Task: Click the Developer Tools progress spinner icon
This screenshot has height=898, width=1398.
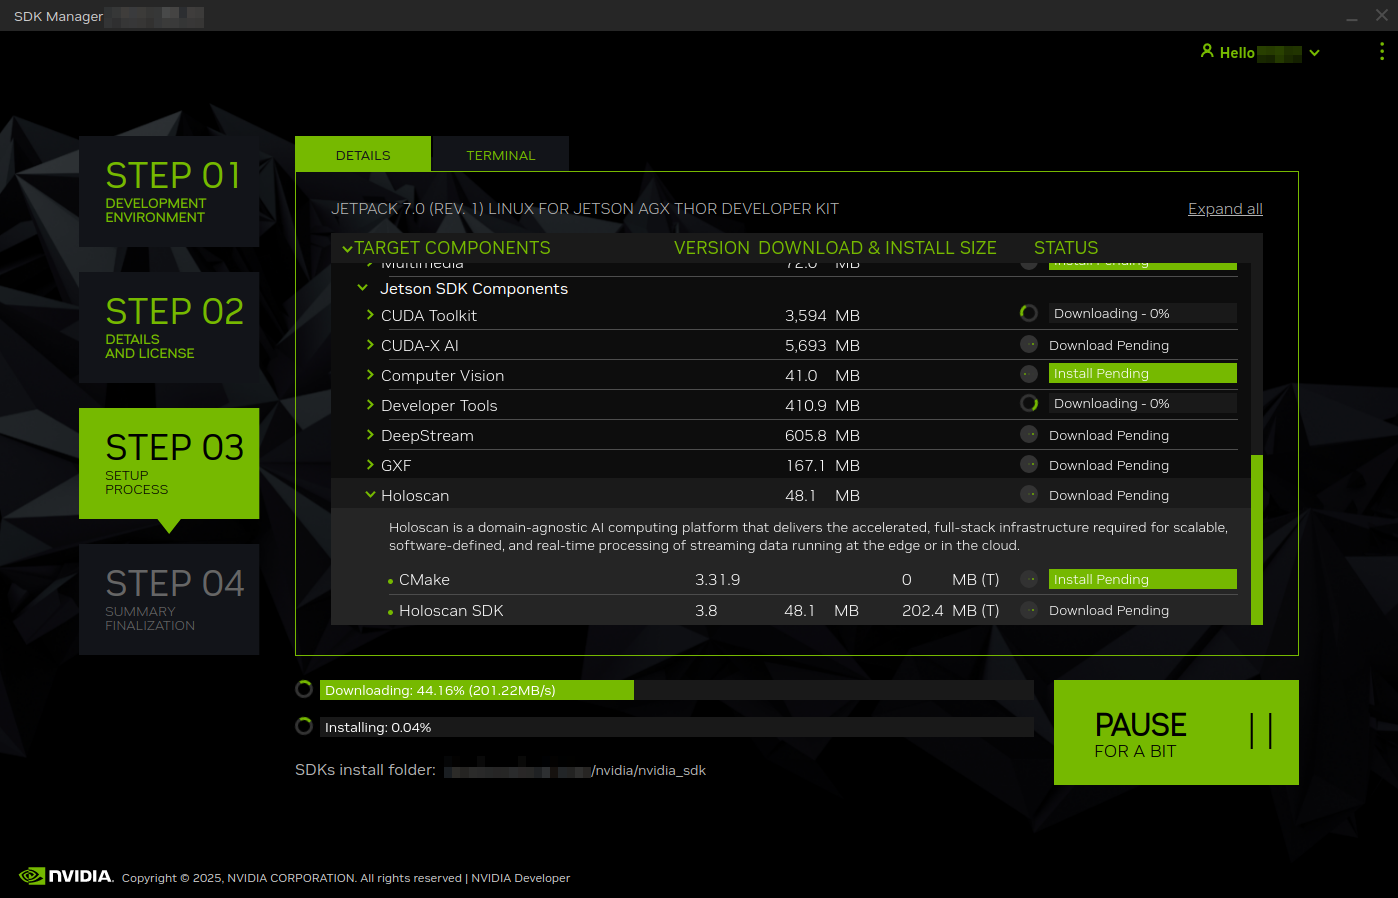Action: 1028,402
